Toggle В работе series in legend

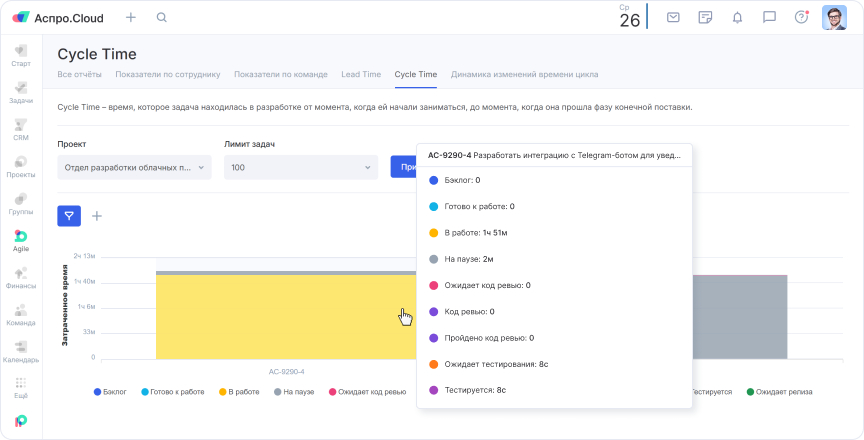click(x=237, y=392)
